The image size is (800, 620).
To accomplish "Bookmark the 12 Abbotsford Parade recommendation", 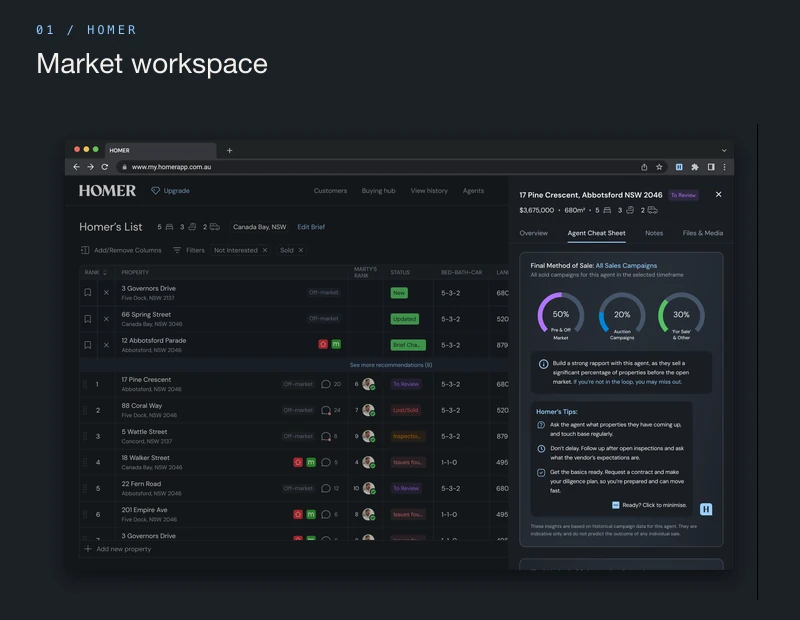I will pyautogui.click(x=88, y=345).
